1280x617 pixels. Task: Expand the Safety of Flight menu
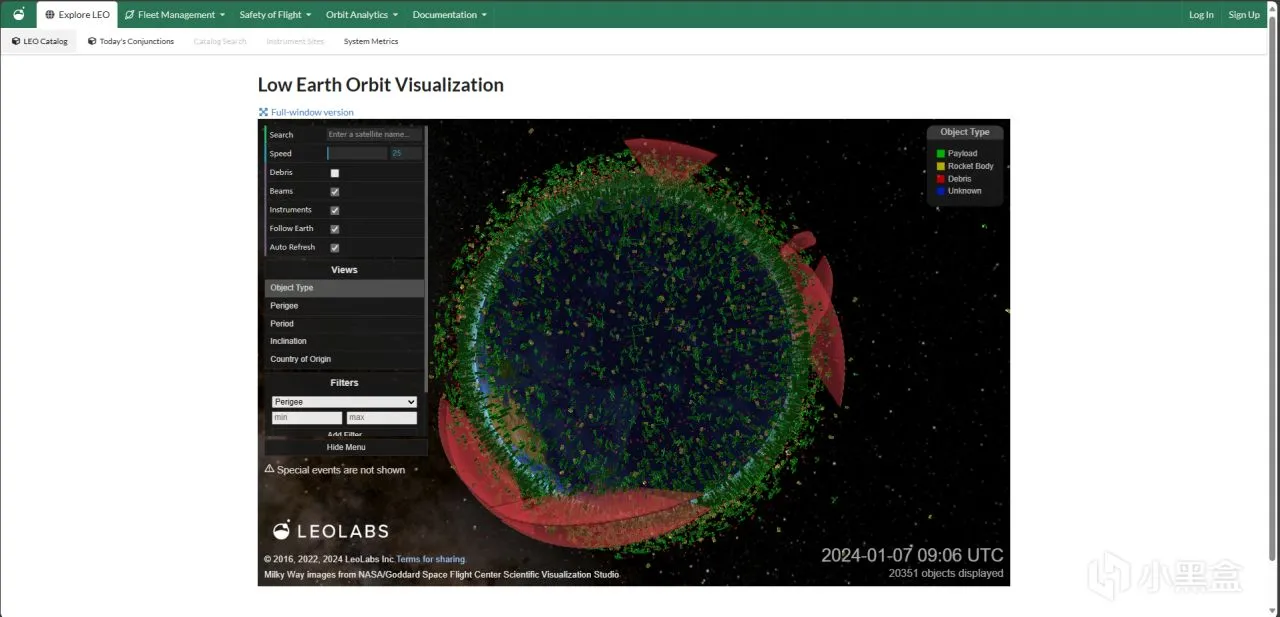(275, 15)
